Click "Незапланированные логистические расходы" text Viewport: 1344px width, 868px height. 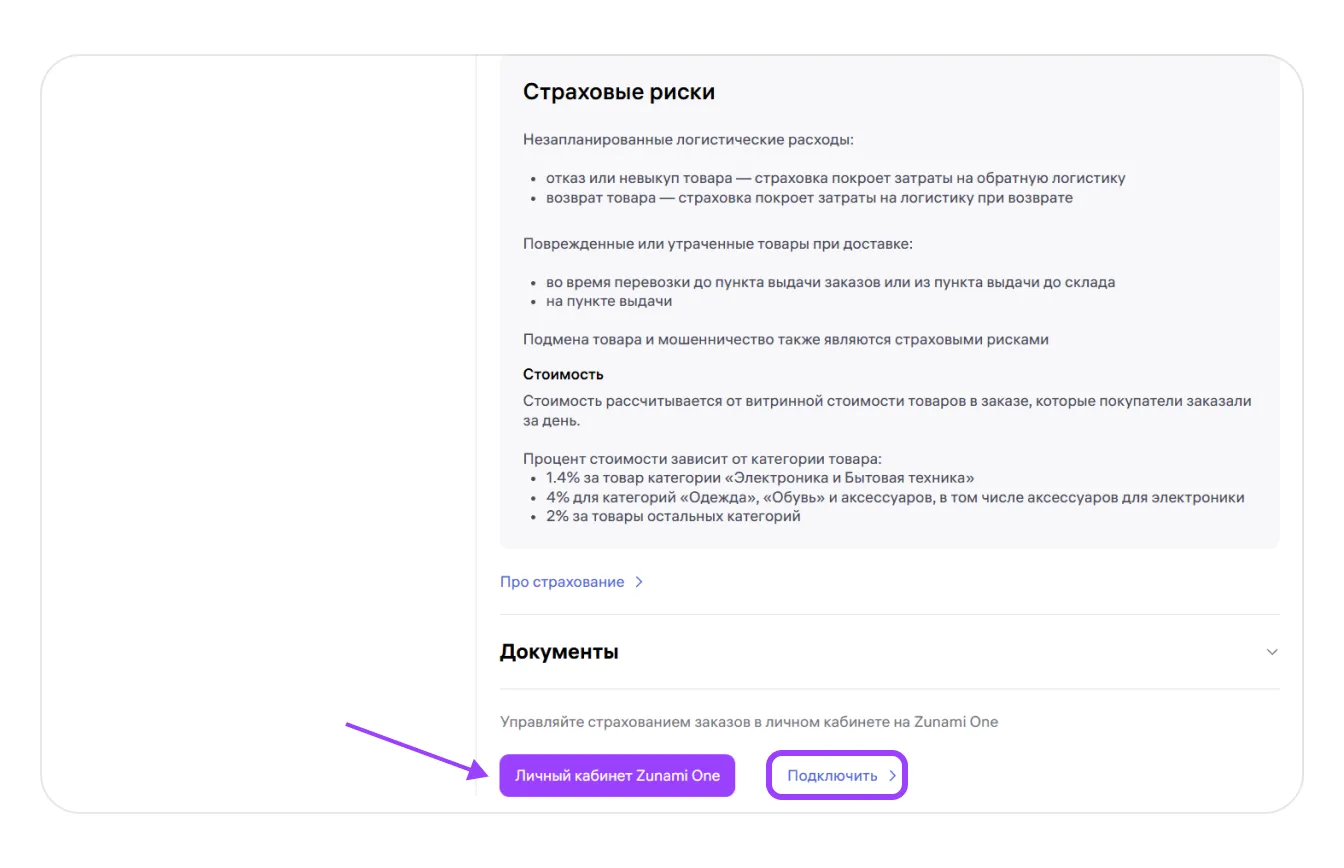point(688,140)
